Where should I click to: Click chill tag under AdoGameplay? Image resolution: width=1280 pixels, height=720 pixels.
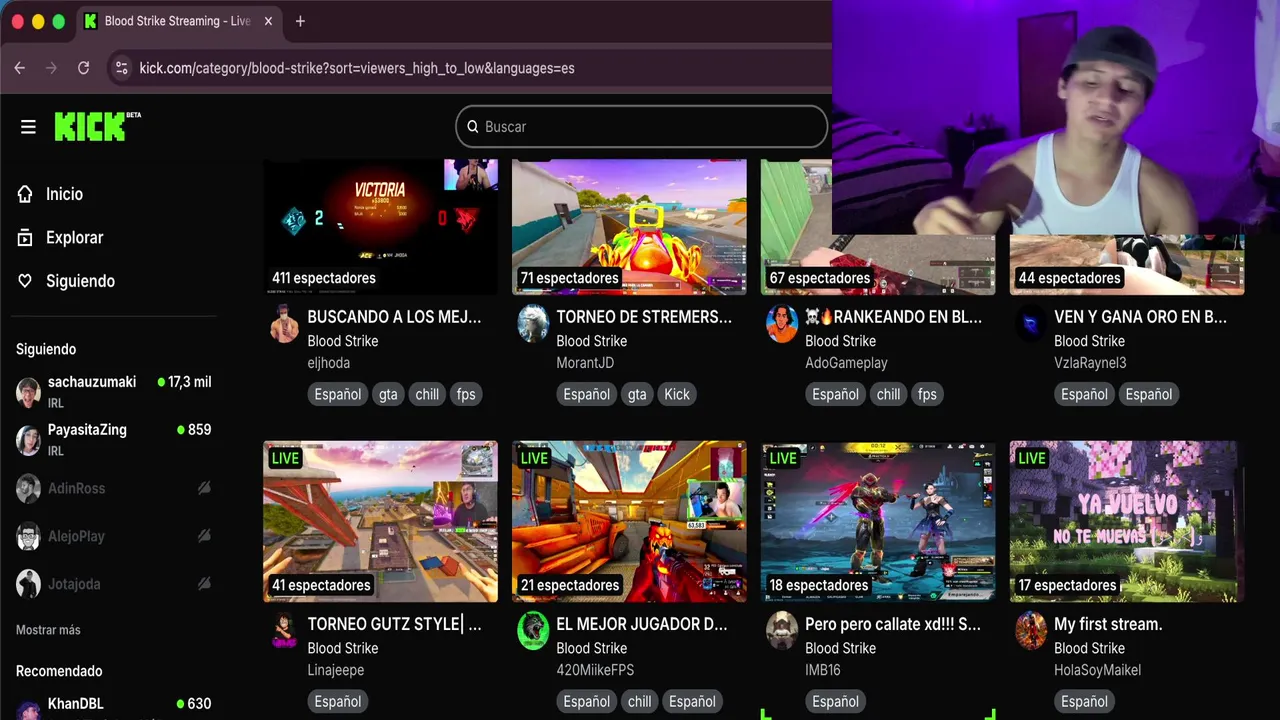click(888, 394)
